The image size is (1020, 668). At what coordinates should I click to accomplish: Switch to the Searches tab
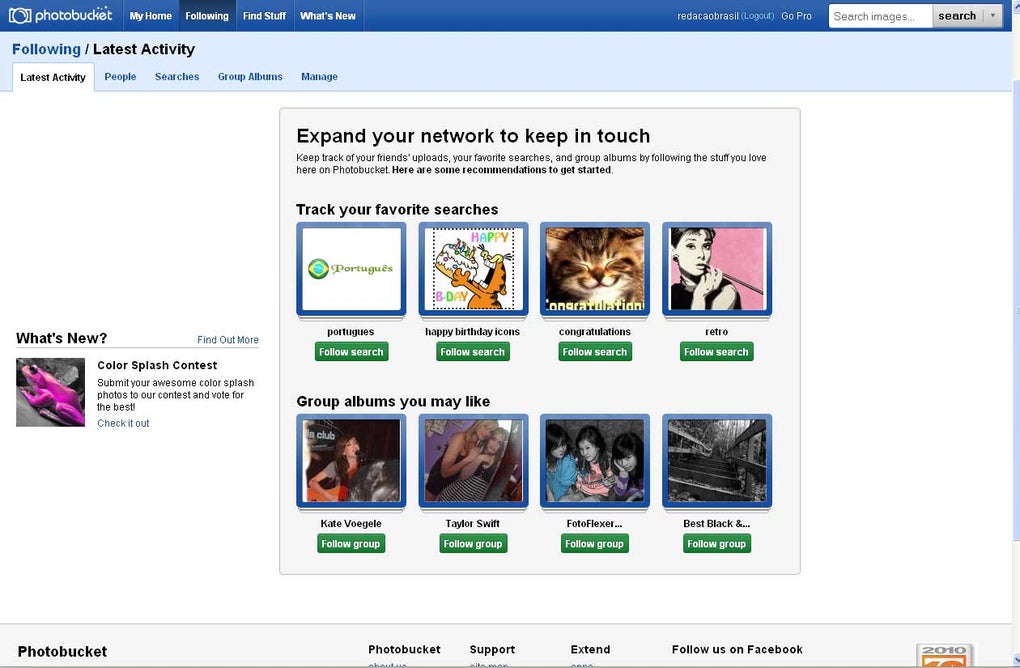tap(177, 77)
